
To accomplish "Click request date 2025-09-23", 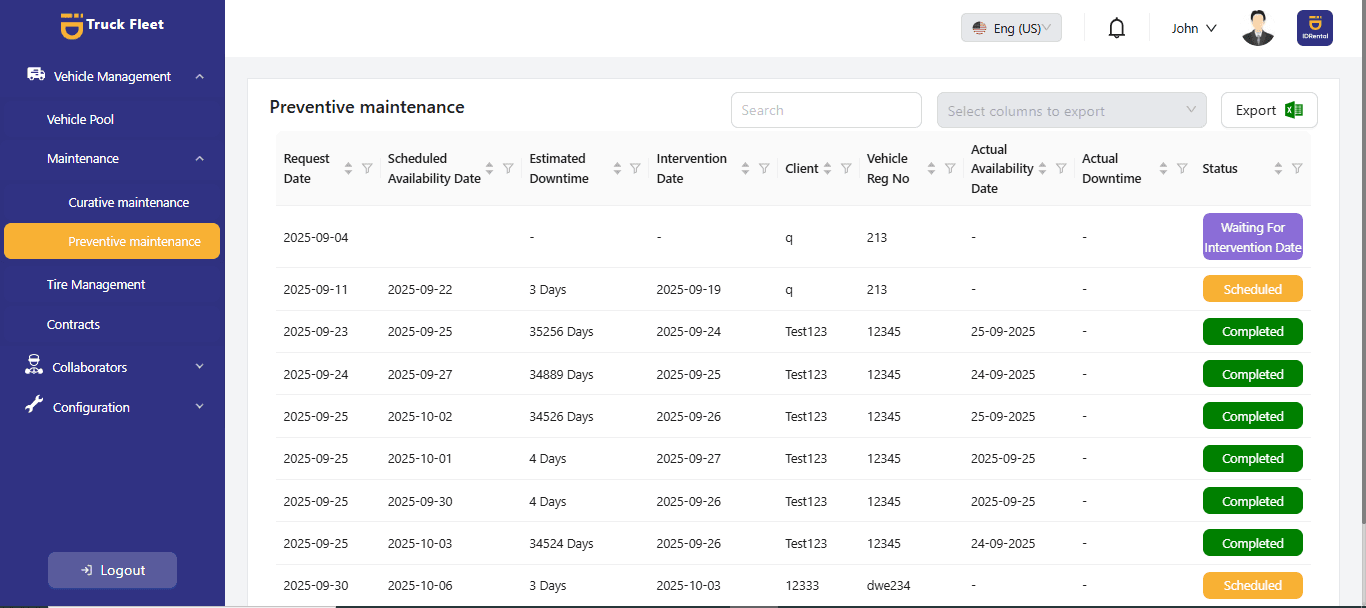I will 316,331.
